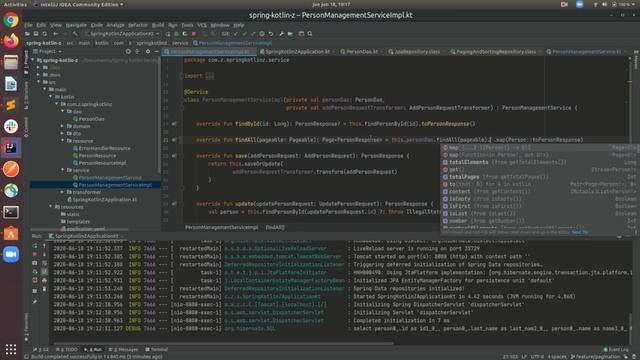Click the Back navigation arrow
Image resolution: width=640 pixels, height=360 pixels.
tap(55, 34)
